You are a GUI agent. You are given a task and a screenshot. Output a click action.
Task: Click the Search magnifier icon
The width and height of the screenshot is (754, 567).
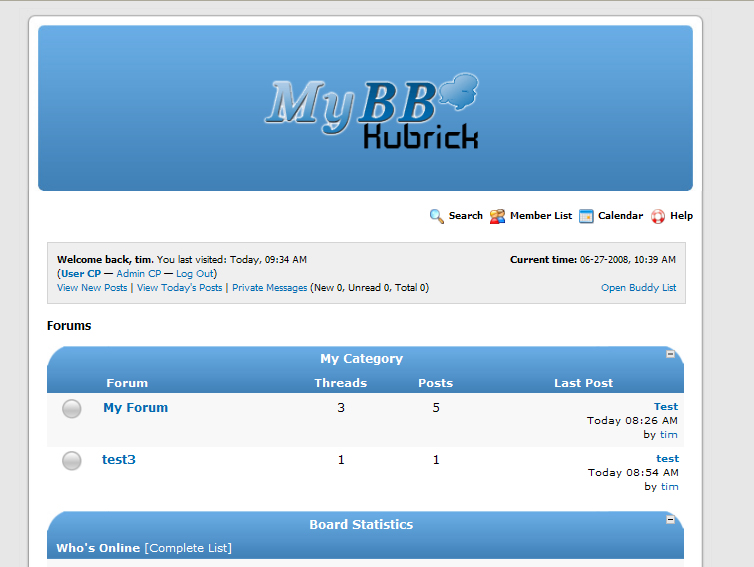437,216
